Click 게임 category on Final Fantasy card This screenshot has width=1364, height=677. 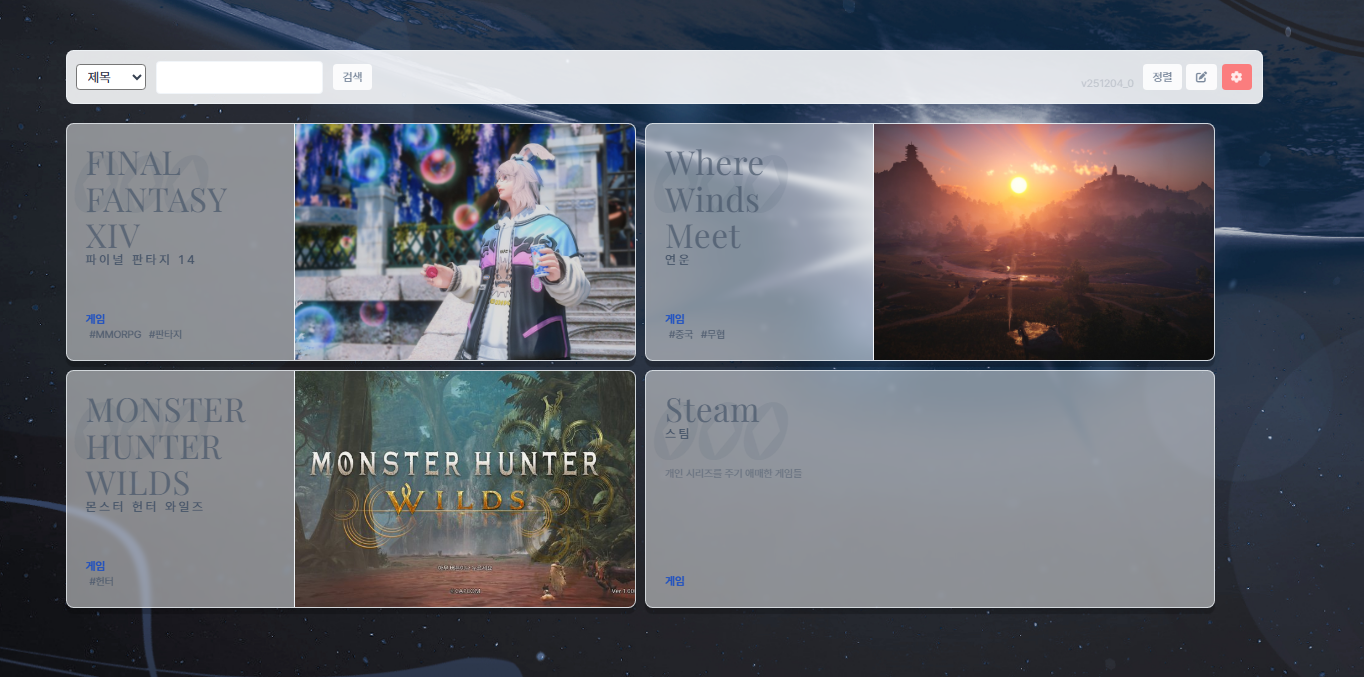pos(96,319)
